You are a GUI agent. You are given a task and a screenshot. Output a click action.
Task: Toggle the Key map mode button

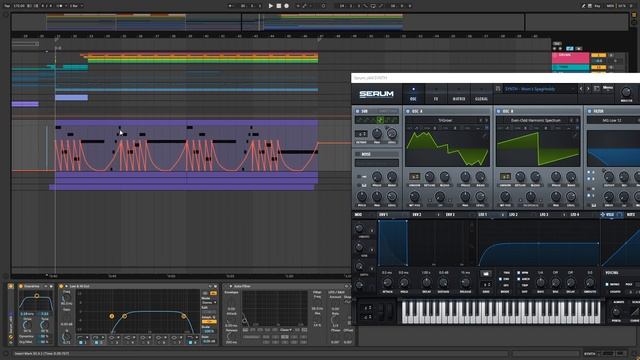tap(598, 6)
